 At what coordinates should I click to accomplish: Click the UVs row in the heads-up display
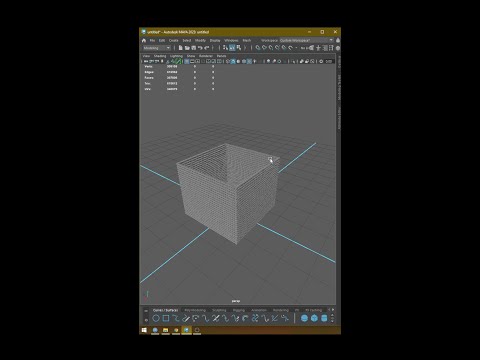(179, 89)
